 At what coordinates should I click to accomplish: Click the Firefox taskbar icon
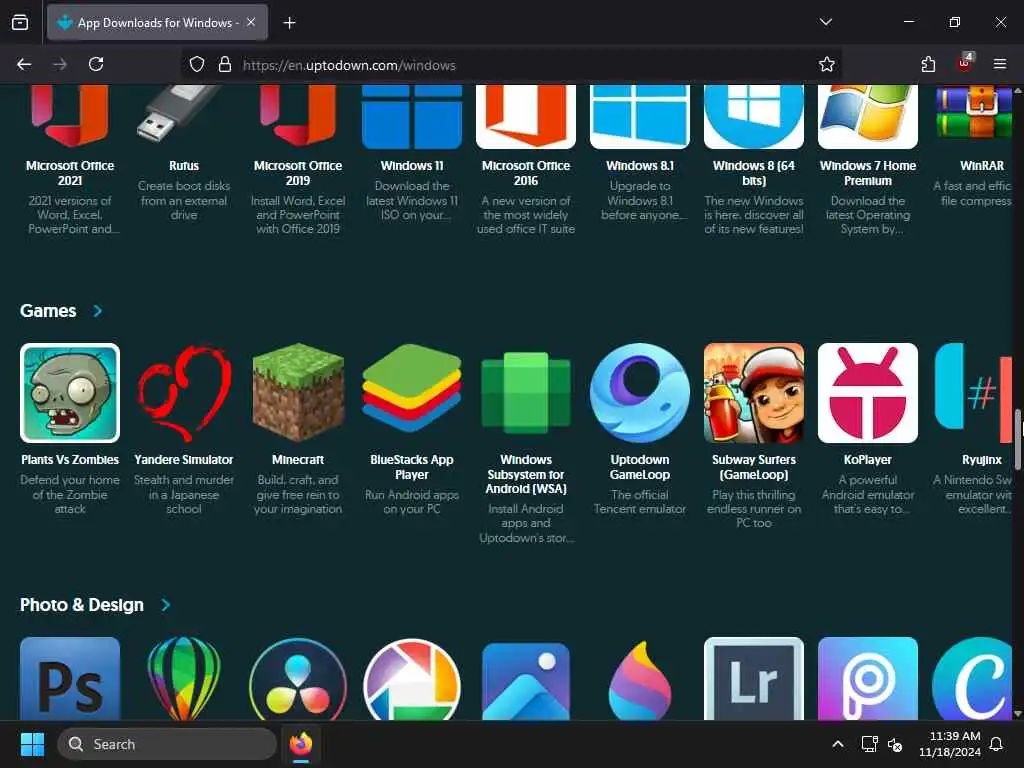coord(301,744)
